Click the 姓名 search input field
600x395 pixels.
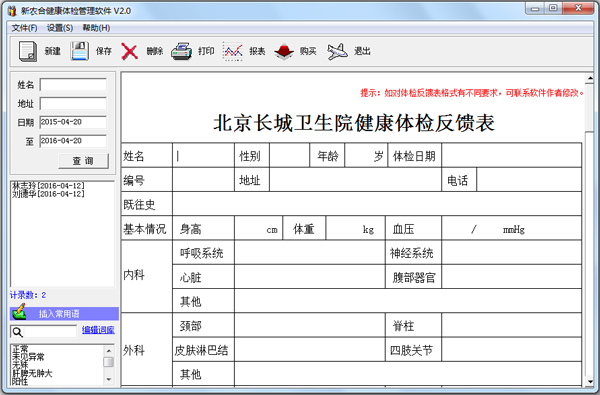click(x=73, y=85)
